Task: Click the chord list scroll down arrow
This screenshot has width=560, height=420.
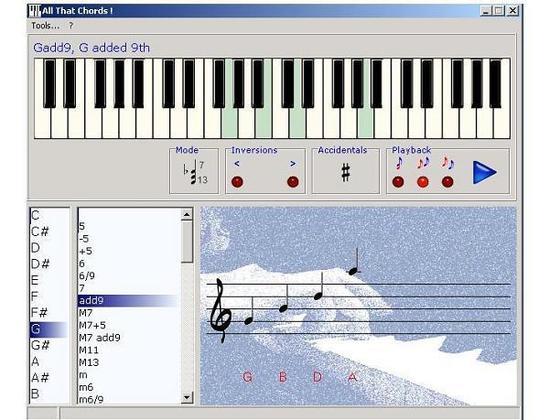Action: [187, 397]
